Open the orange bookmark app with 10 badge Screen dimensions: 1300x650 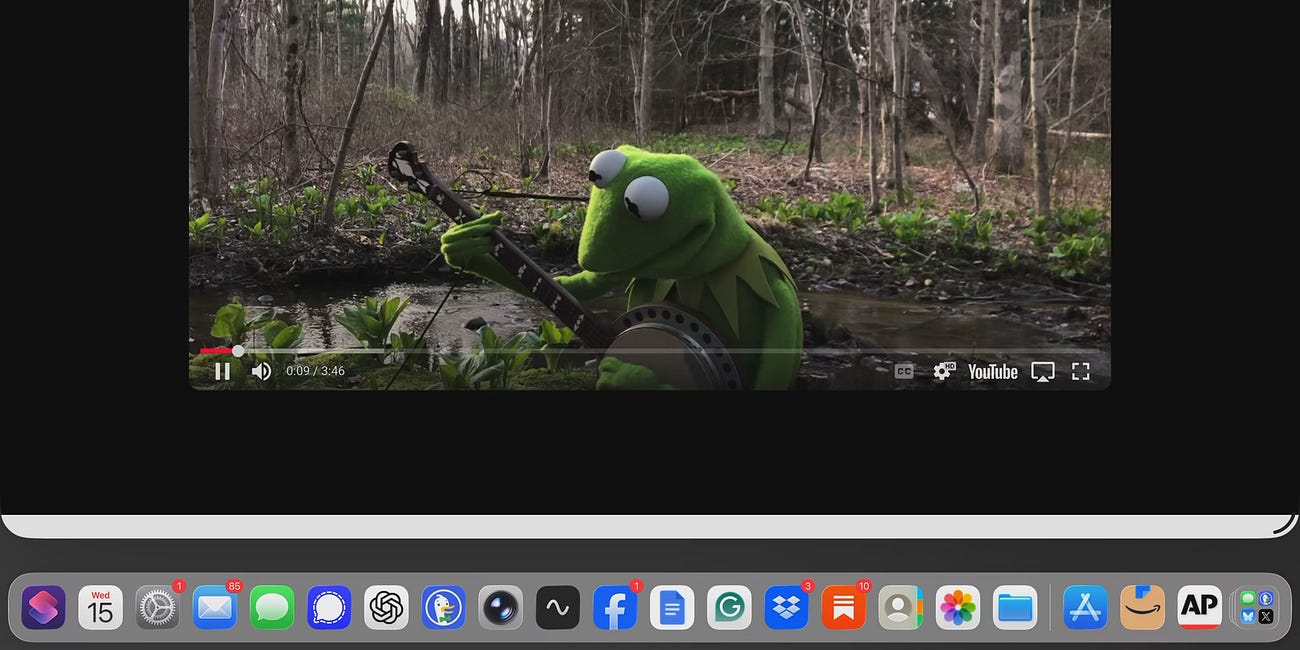843,607
